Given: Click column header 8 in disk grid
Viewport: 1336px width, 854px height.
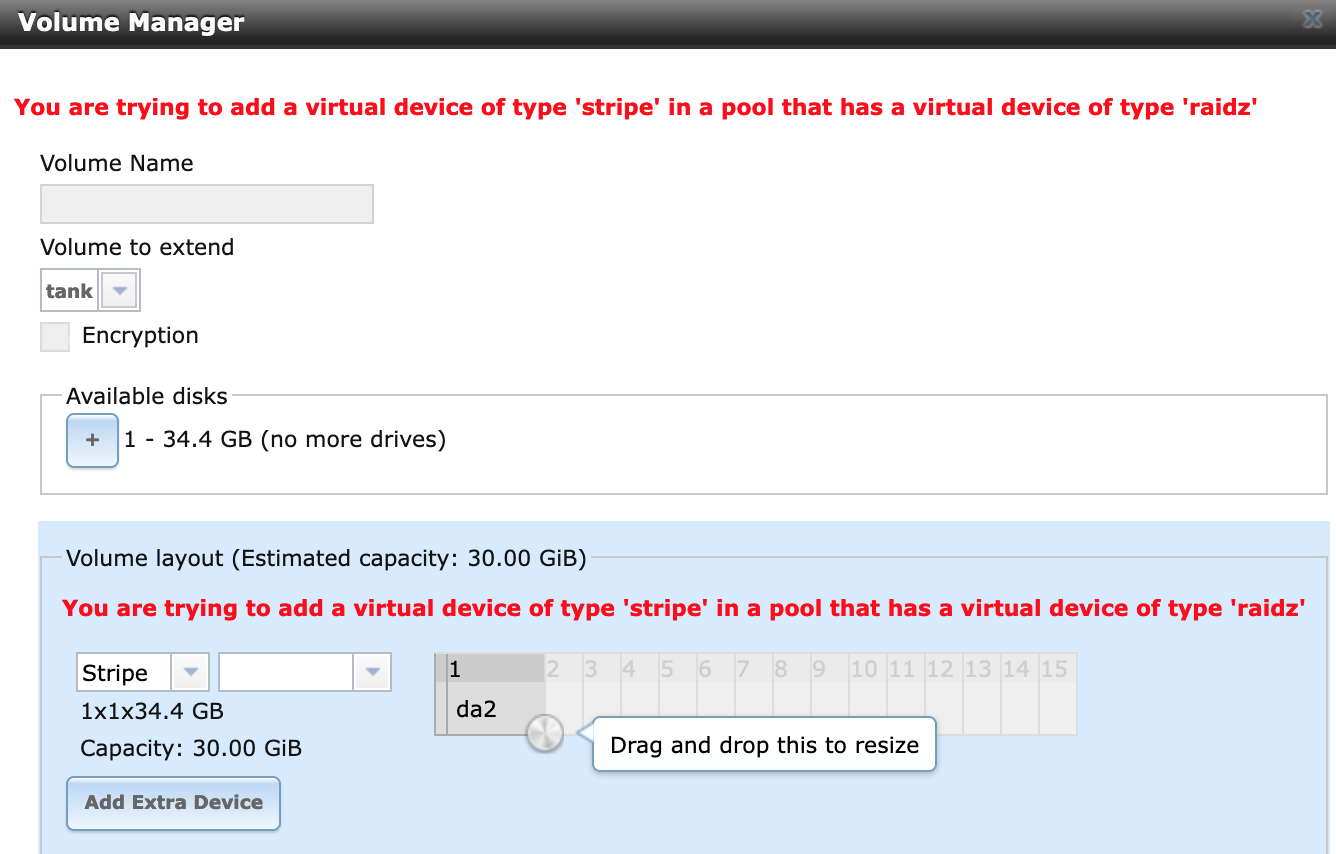Looking at the screenshot, I should coord(792,669).
